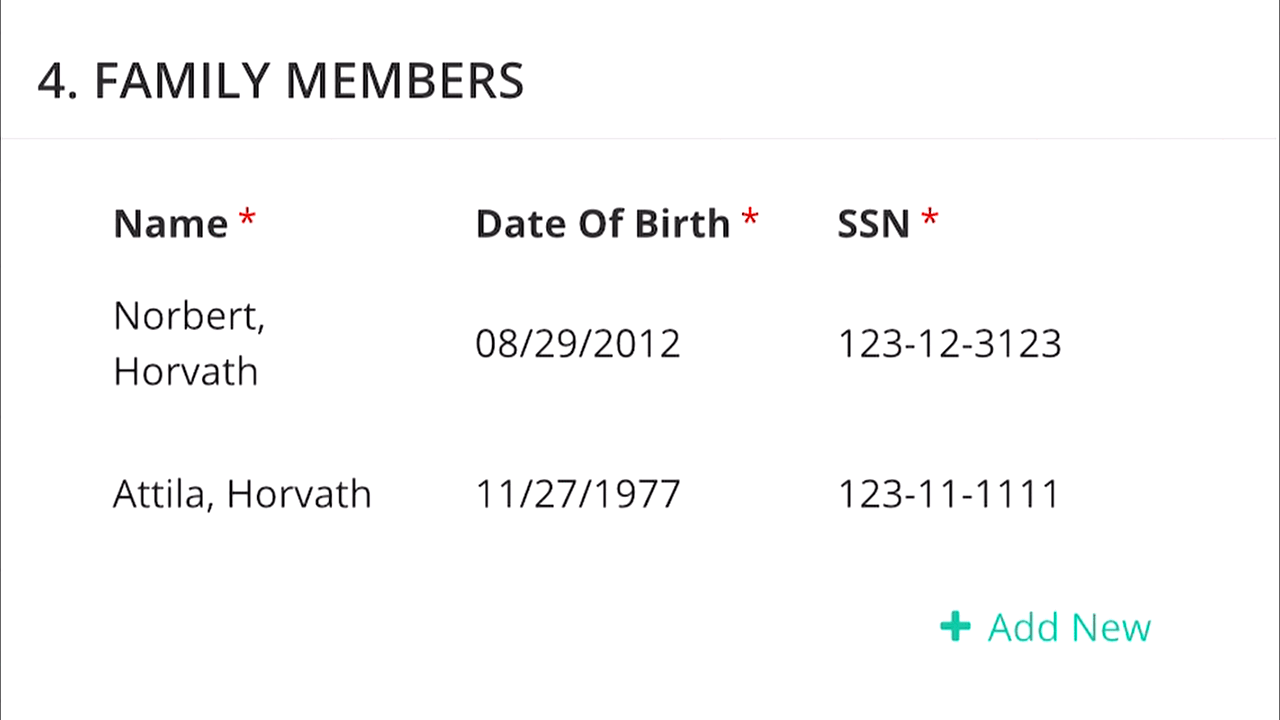Click the plus icon beside Add New
The width and height of the screenshot is (1280, 720).
(955, 627)
